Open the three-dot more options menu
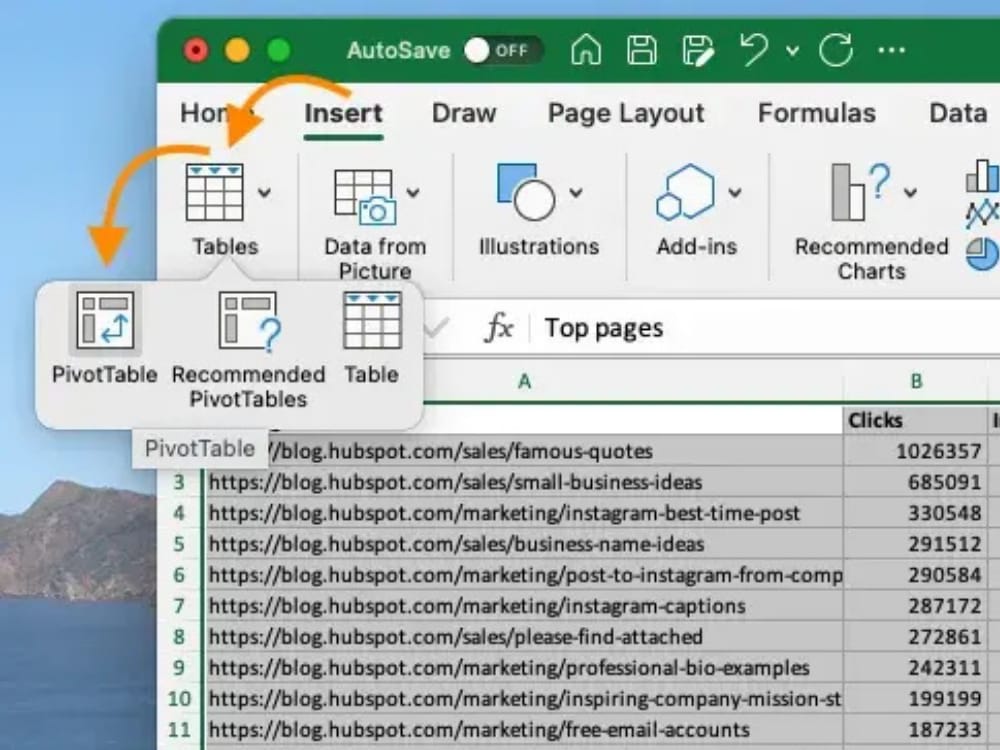This screenshot has height=750, width=1000. (x=892, y=50)
